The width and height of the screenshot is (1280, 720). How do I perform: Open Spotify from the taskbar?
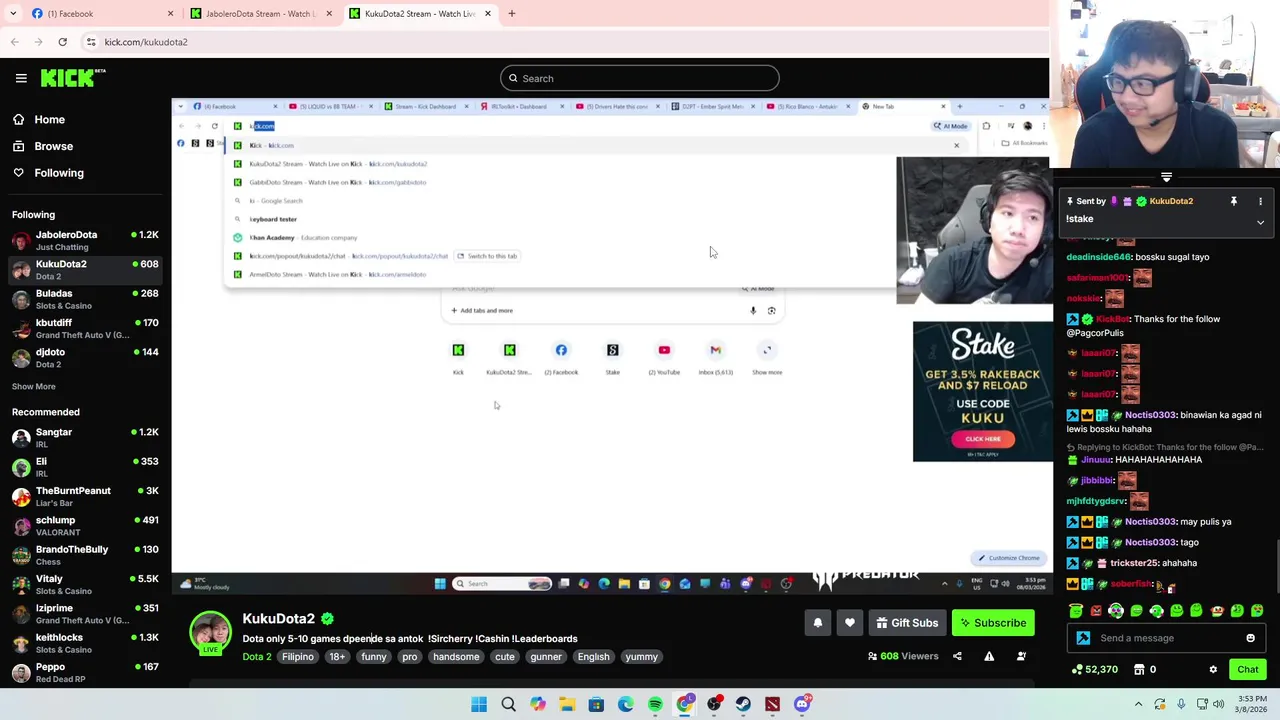(x=655, y=704)
